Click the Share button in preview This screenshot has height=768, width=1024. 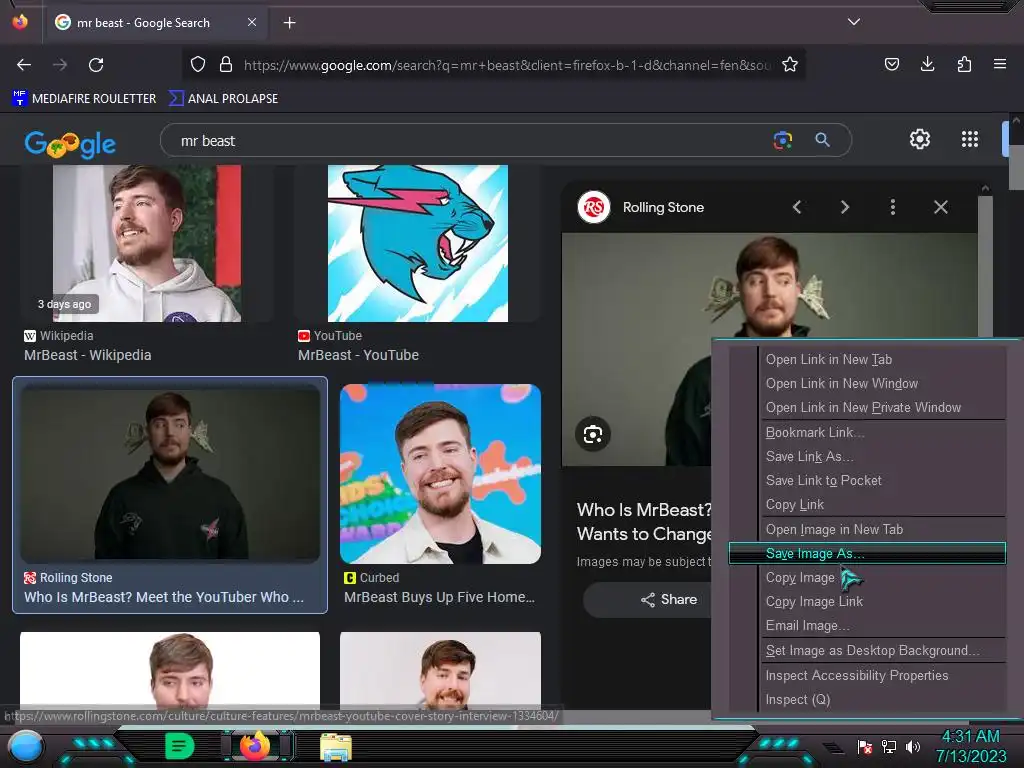[x=669, y=600]
